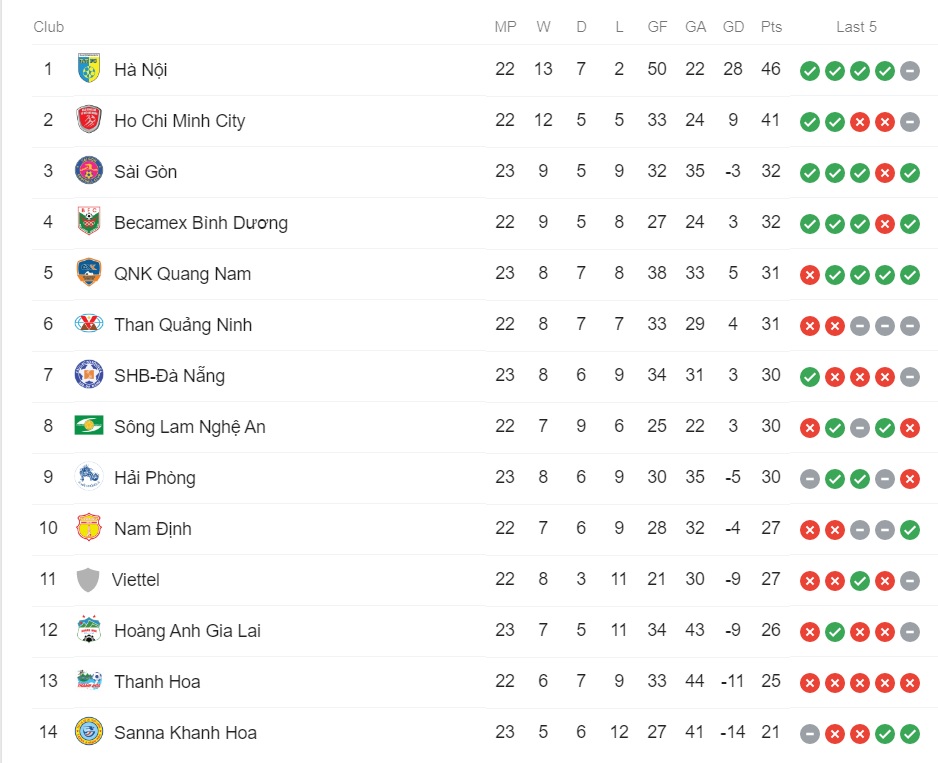This screenshot has height=763, width=938.
Task: Click the GD column header
Action: (x=733, y=27)
